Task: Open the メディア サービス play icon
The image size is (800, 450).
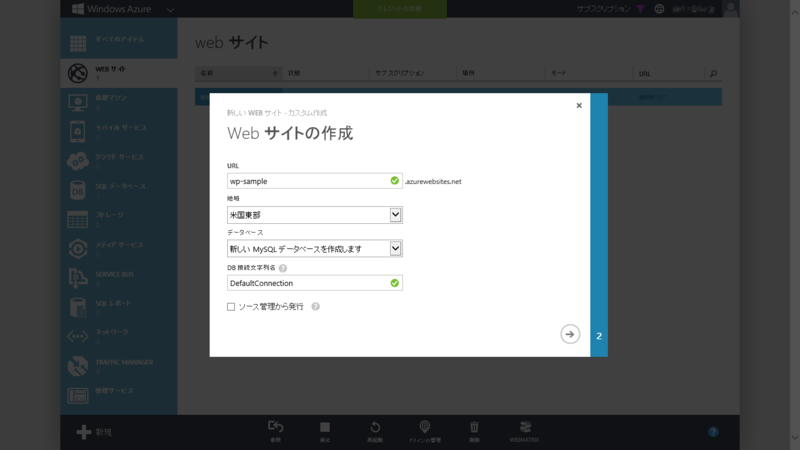Action: pos(78,249)
